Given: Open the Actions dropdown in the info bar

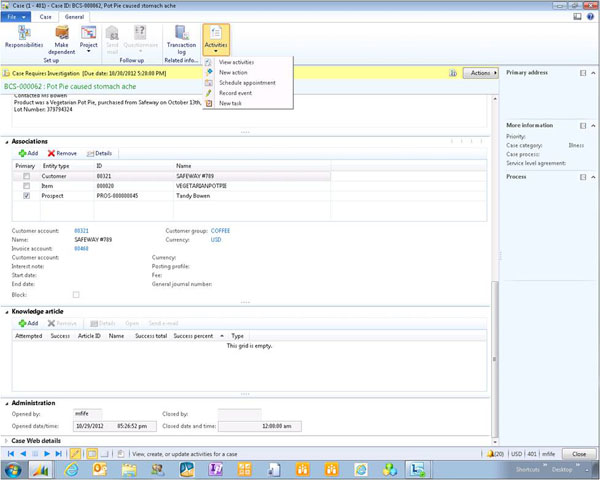Looking at the screenshot, I should pyautogui.click(x=482, y=73).
